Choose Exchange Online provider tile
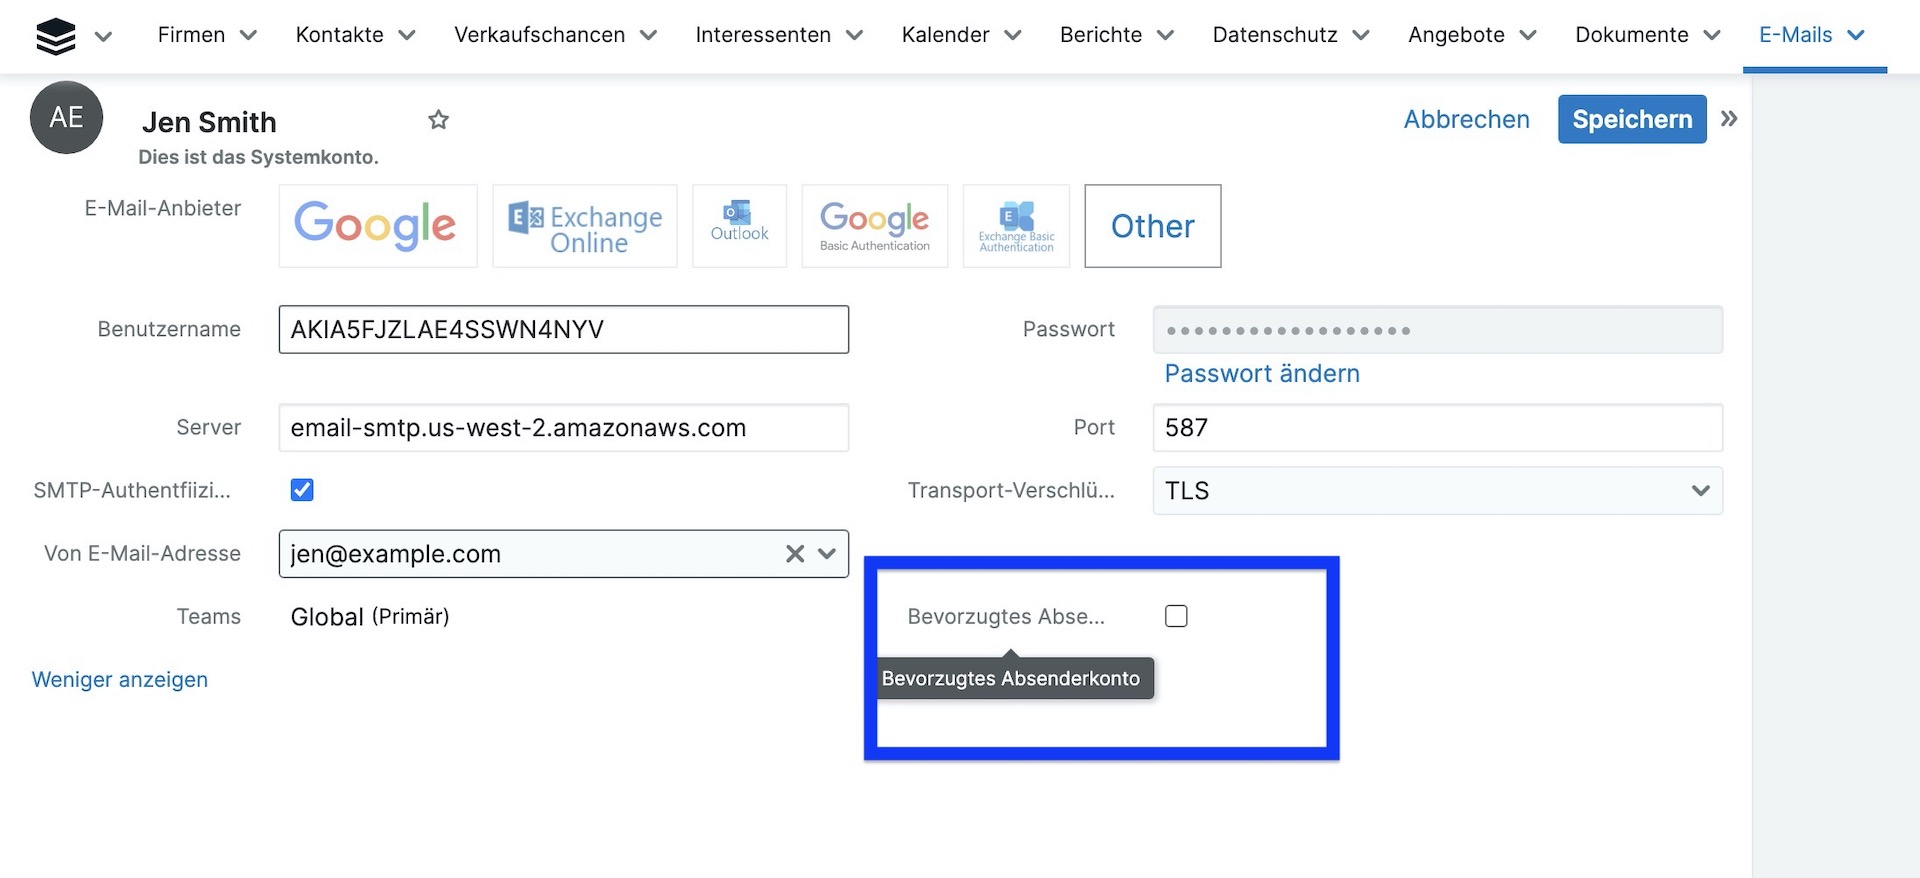 (585, 226)
